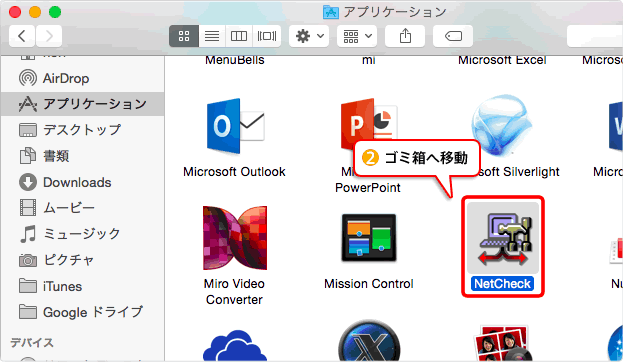
Task: Switch to icon view
Action: tap(184, 36)
